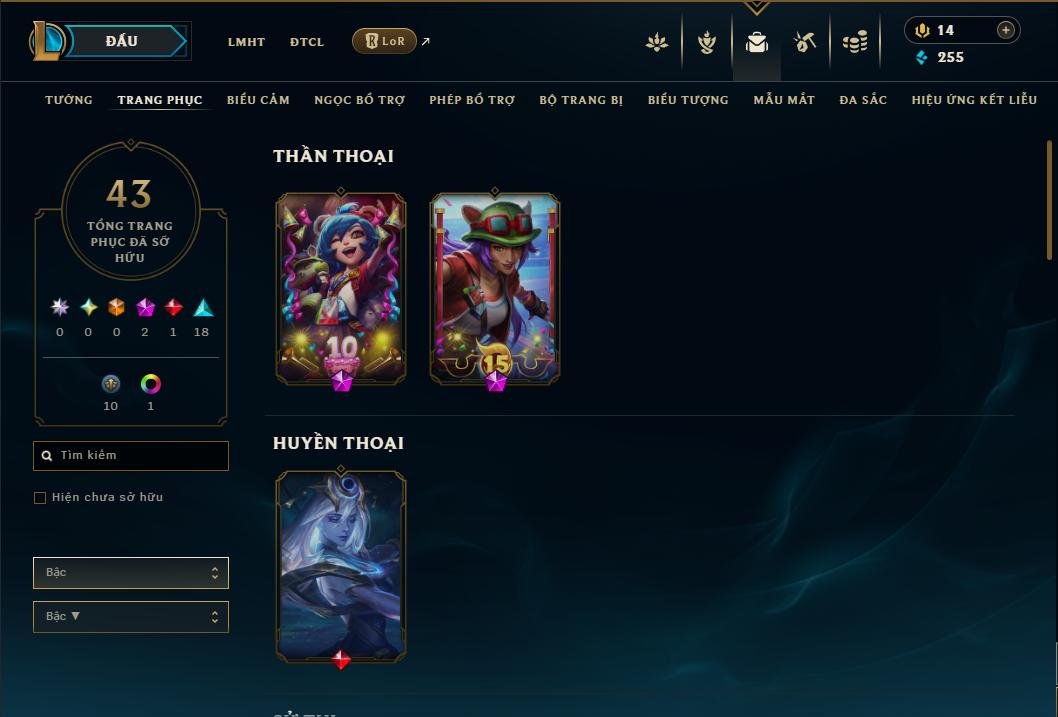The height and width of the screenshot is (717, 1058).
Task: Expand the first 'Bậc' dropdown
Action: pyautogui.click(x=131, y=573)
